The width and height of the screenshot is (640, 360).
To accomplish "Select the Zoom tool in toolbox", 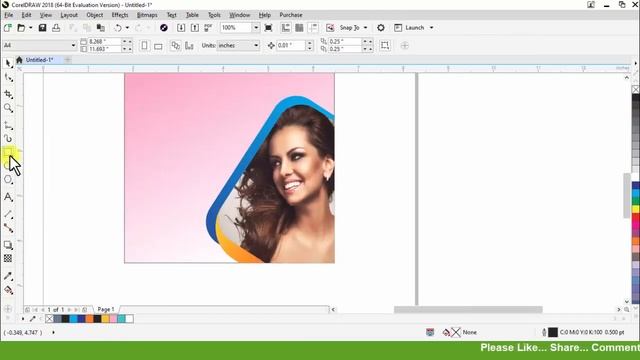I will pyautogui.click(x=9, y=108).
